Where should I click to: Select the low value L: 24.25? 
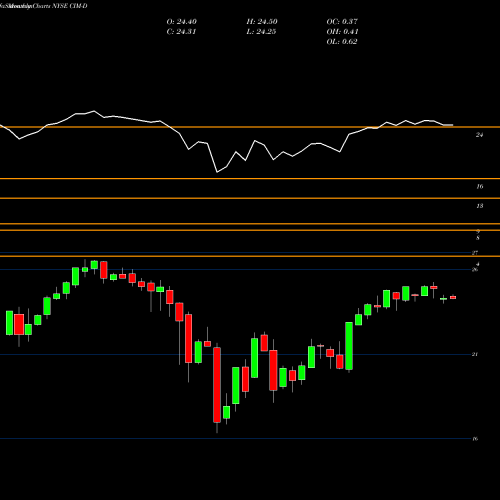point(261,32)
